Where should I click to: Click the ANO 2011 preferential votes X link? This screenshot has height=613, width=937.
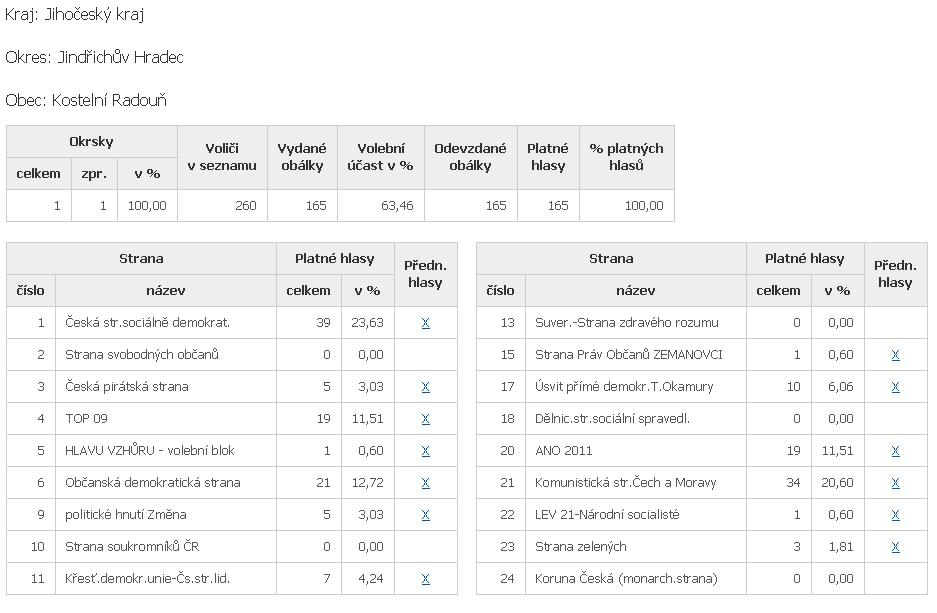coord(895,451)
